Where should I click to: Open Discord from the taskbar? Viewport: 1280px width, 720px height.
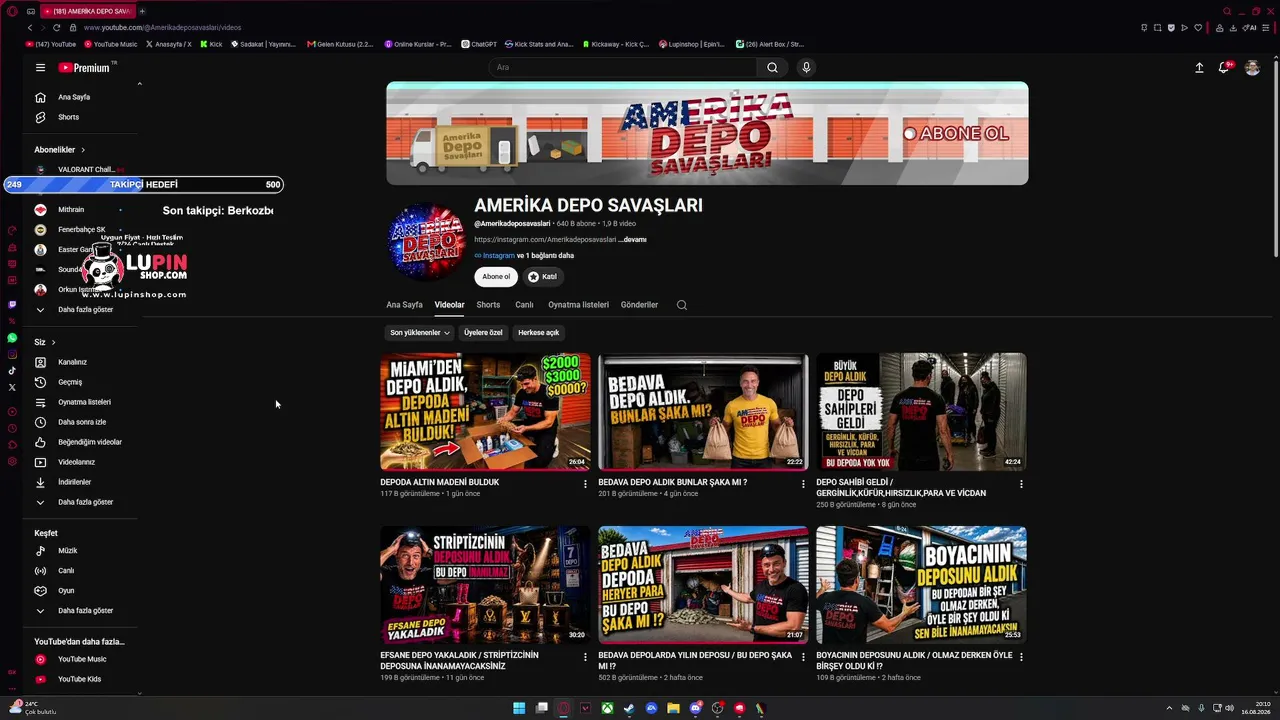[696, 708]
